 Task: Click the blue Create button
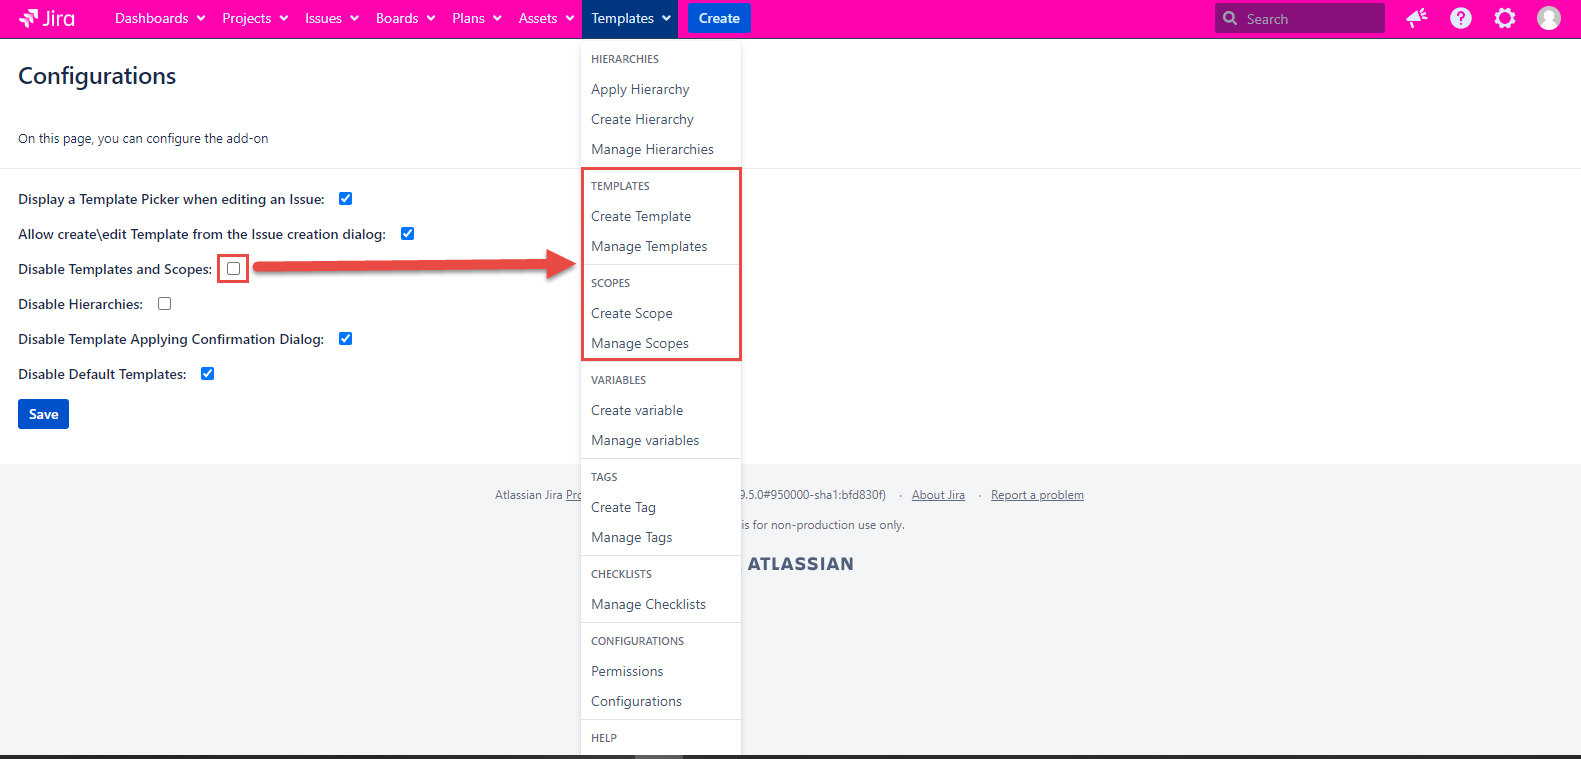point(719,18)
